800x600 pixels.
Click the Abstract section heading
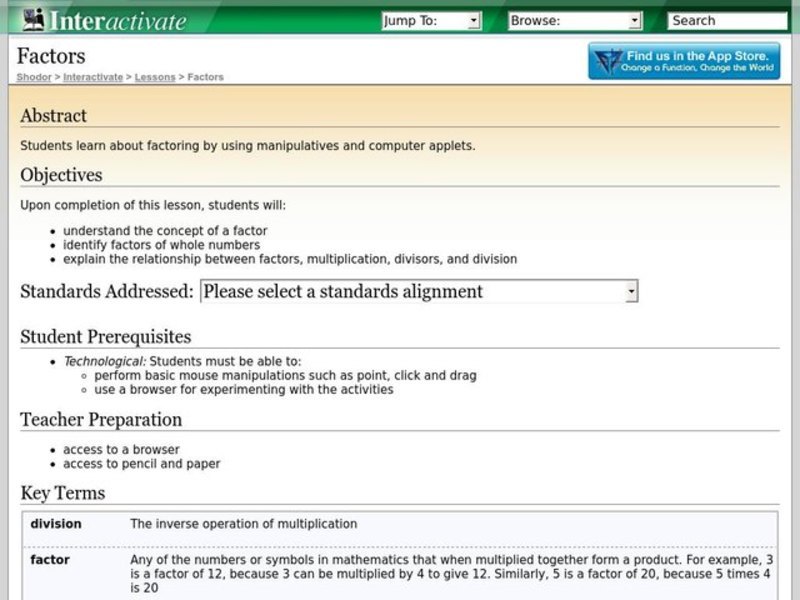click(x=53, y=116)
